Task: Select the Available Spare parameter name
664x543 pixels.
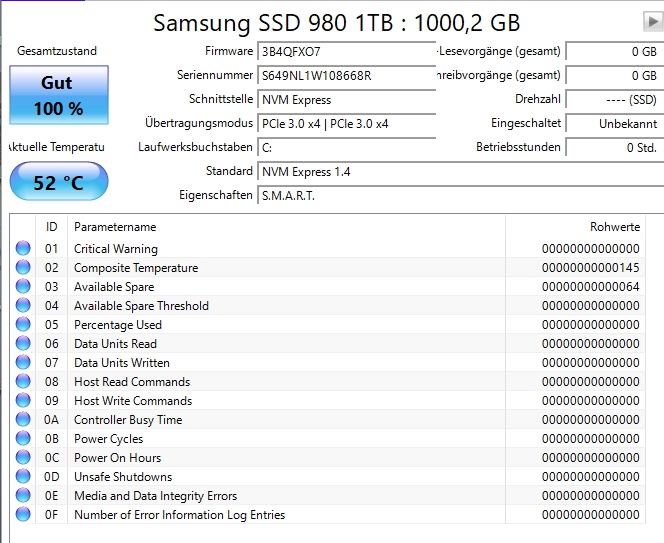Action: point(114,287)
